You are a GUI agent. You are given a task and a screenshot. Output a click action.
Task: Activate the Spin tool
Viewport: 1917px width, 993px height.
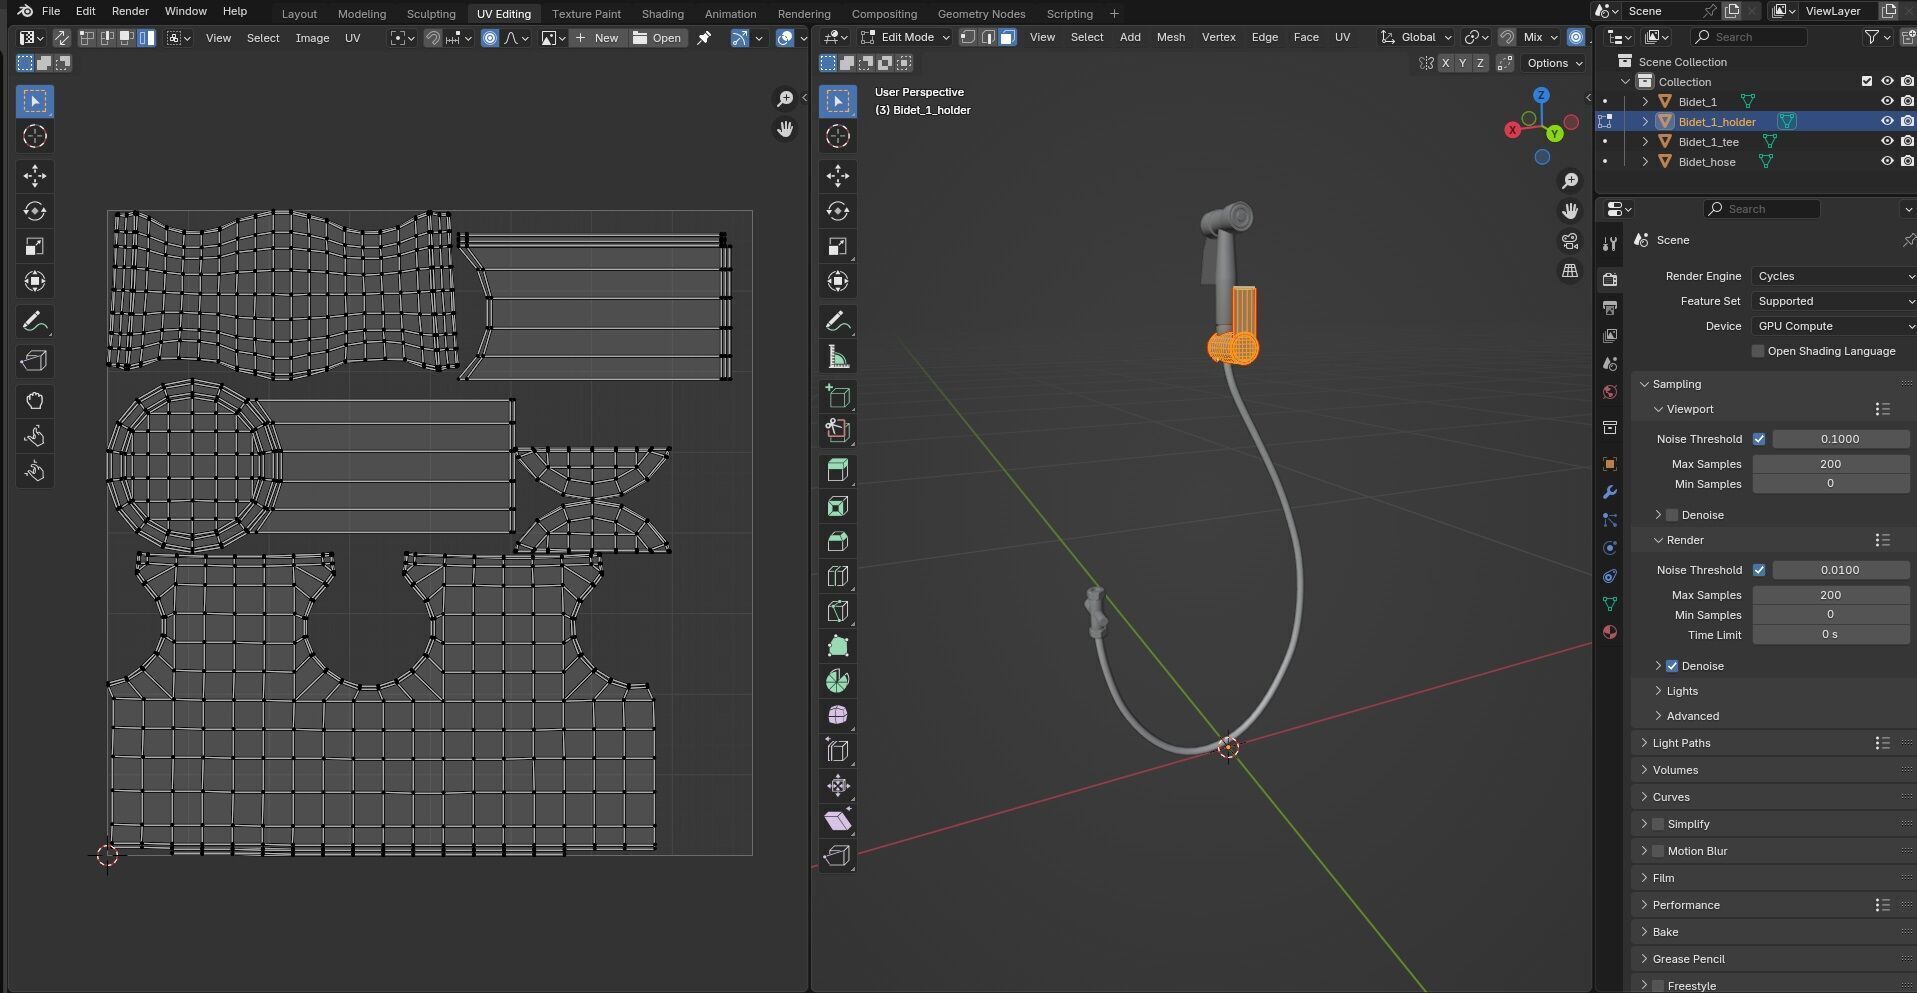tap(838, 681)
